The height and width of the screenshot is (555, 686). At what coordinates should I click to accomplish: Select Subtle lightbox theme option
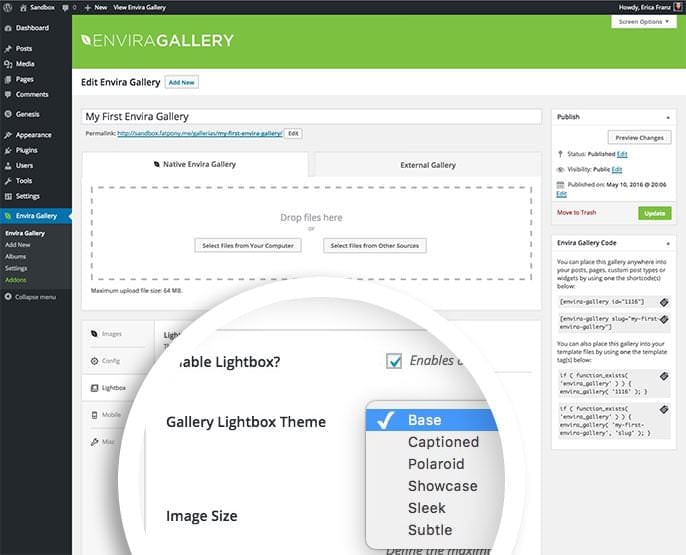coord(432,530)
